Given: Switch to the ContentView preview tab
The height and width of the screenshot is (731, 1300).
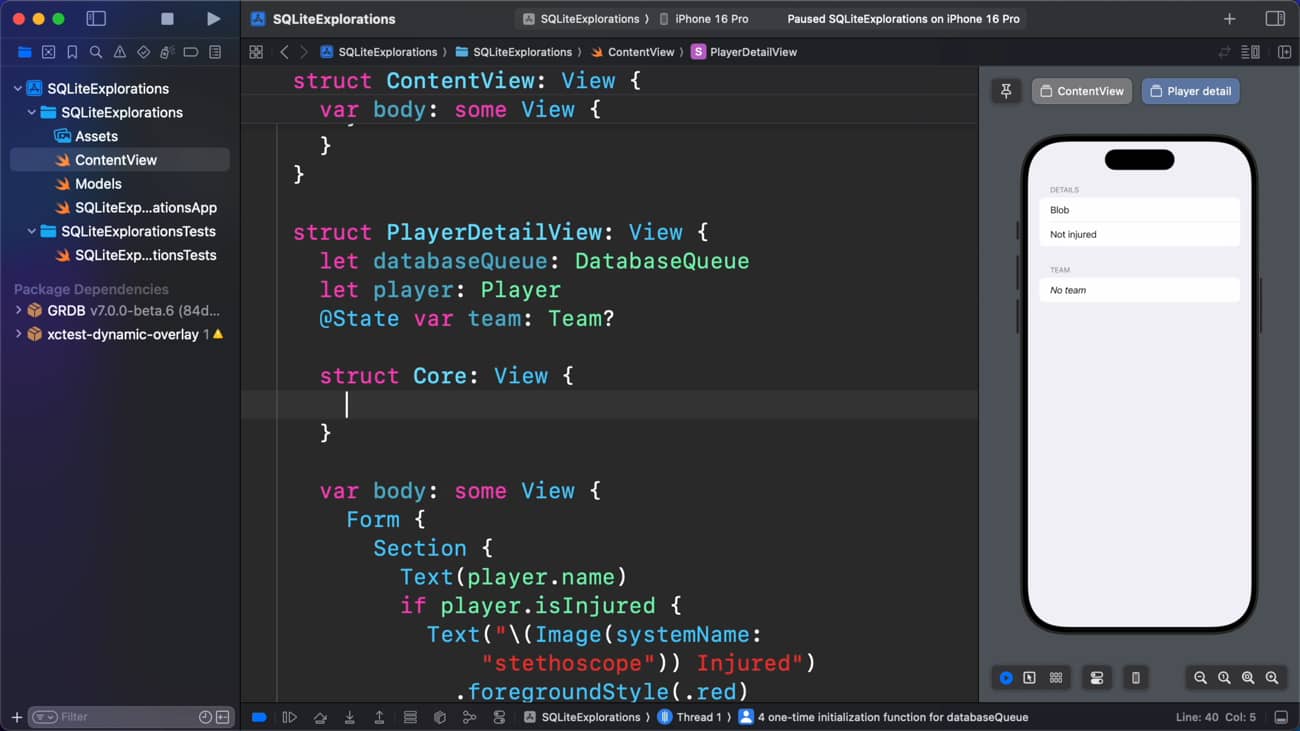Looking at the screenshot, I should point(1082,91).
